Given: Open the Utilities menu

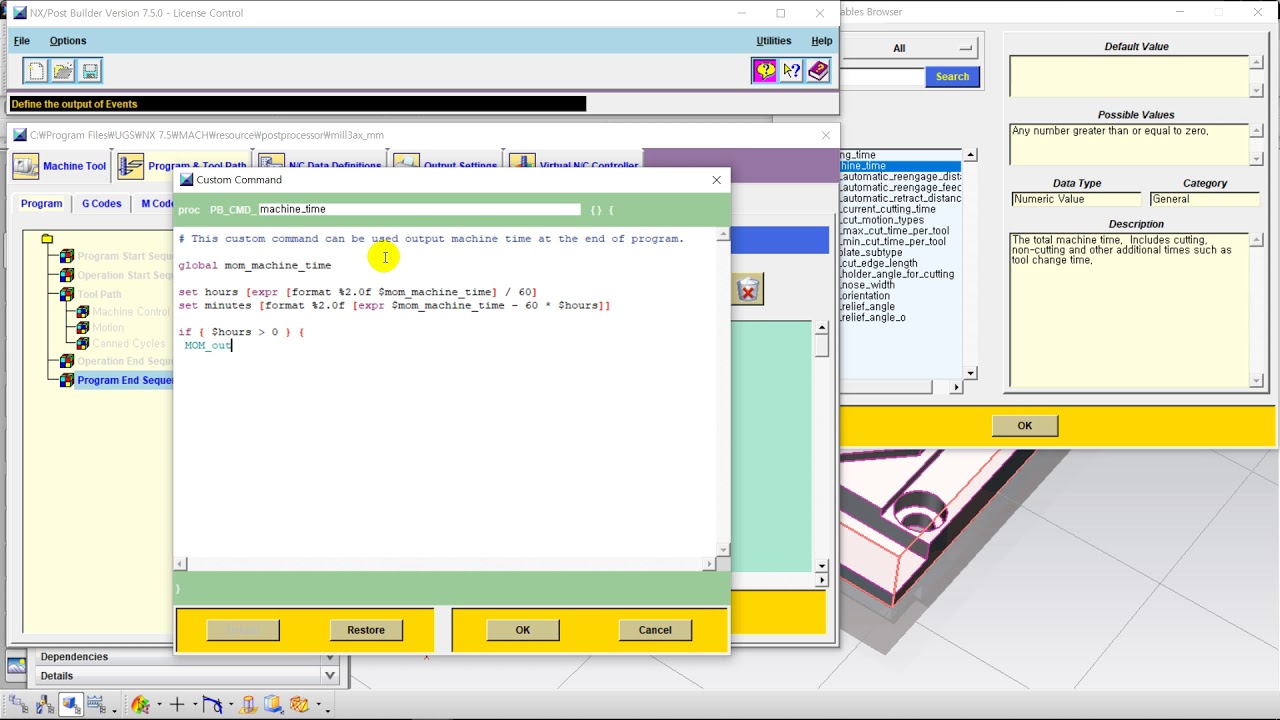Looking at the screenshot, I should coord(773,41).
